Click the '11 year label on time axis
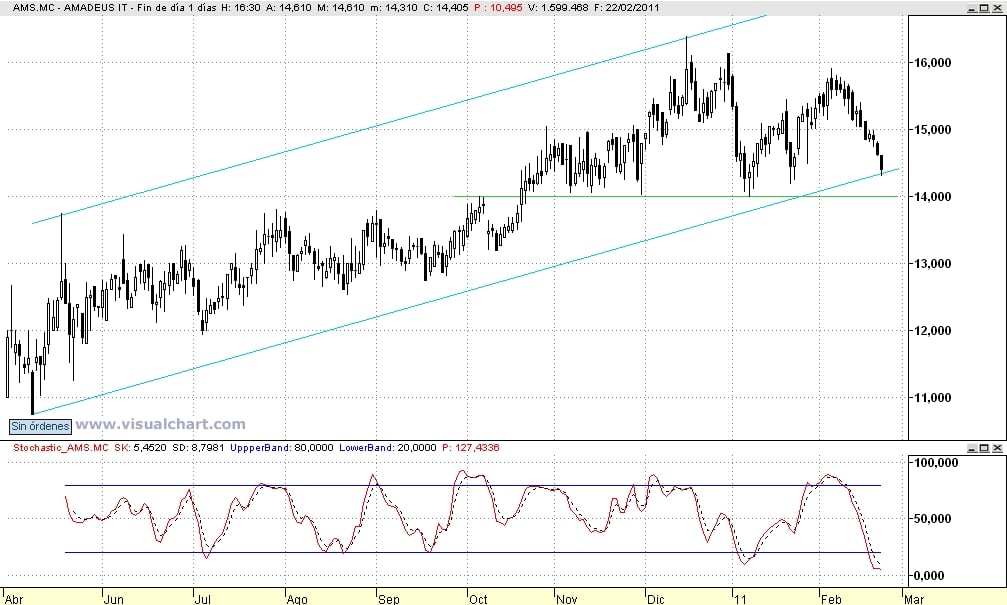The image size is (1007, 605). point(740,599)
